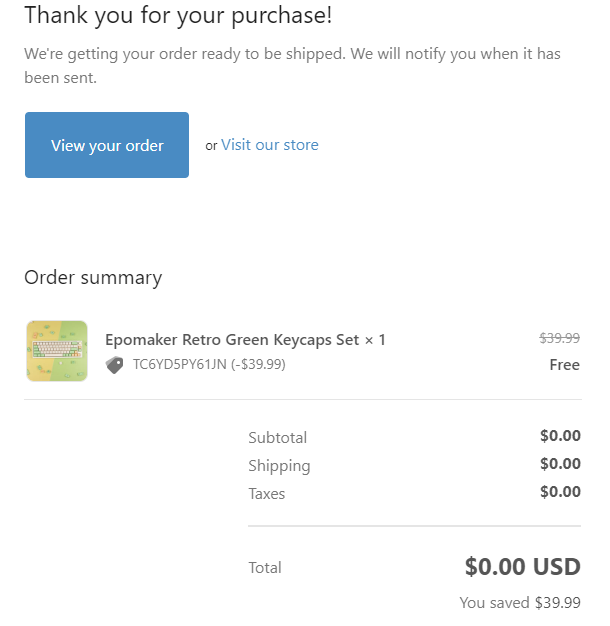
Task: Click the Free price label
Action: tap(564, 365)
